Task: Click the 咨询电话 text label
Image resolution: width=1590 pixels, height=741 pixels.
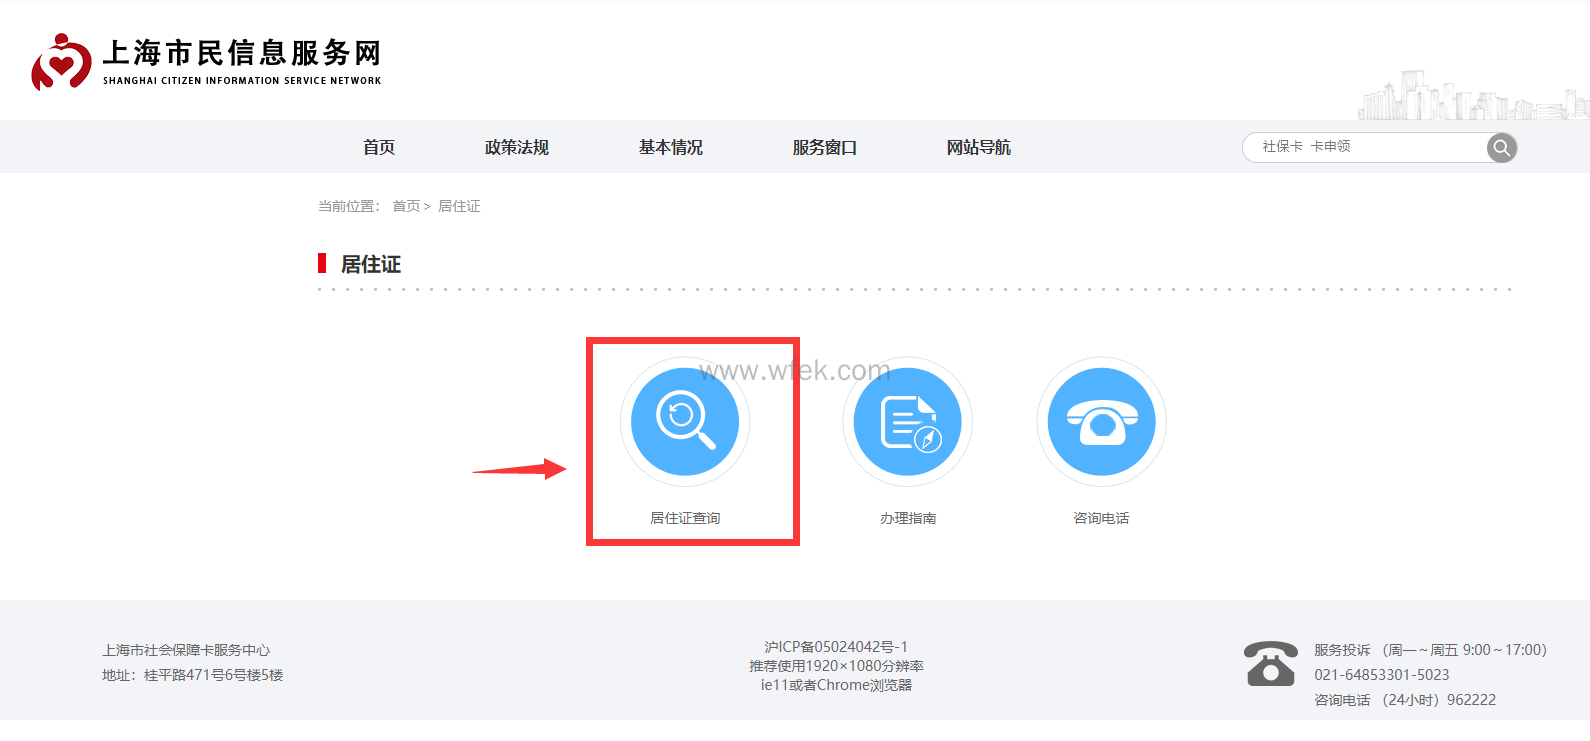Action: (x=1101, y=518)
